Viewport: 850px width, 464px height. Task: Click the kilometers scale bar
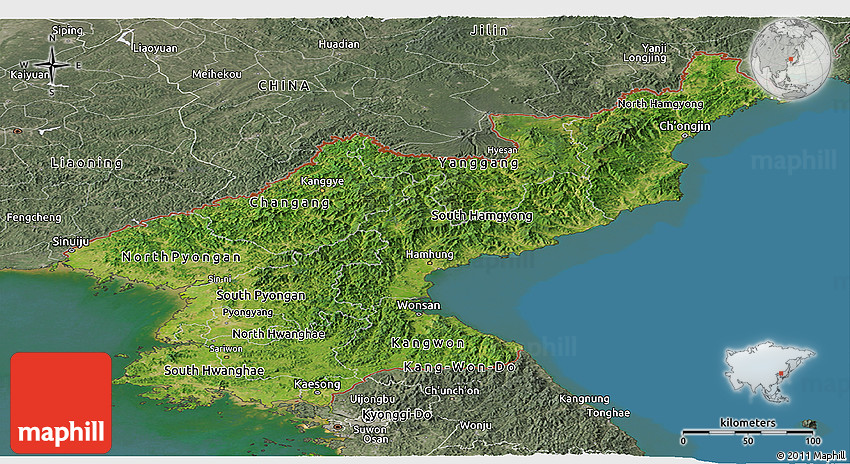tap(748, 434)
